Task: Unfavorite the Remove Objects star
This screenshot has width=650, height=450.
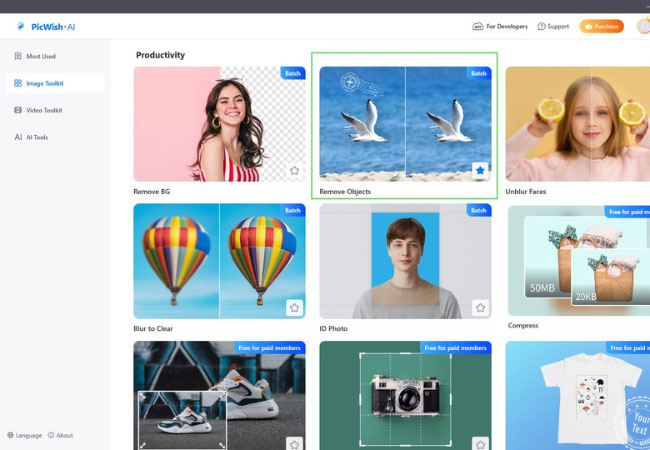Action: [480, 171]
